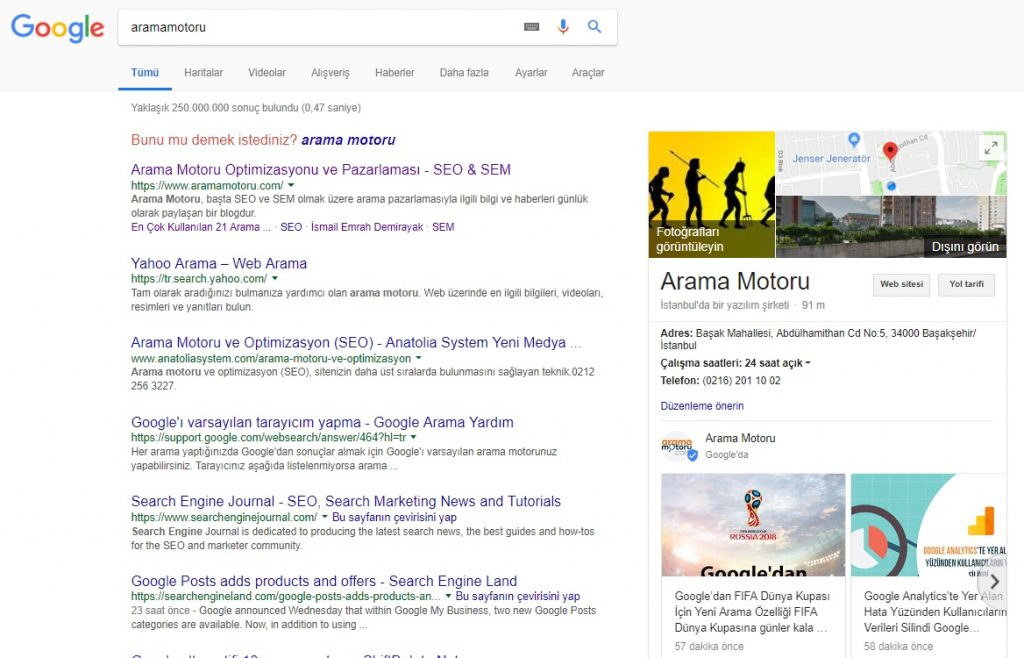
Task: Click 'arama motoru' spelling suggestion
Action: [x=348, y=140]
